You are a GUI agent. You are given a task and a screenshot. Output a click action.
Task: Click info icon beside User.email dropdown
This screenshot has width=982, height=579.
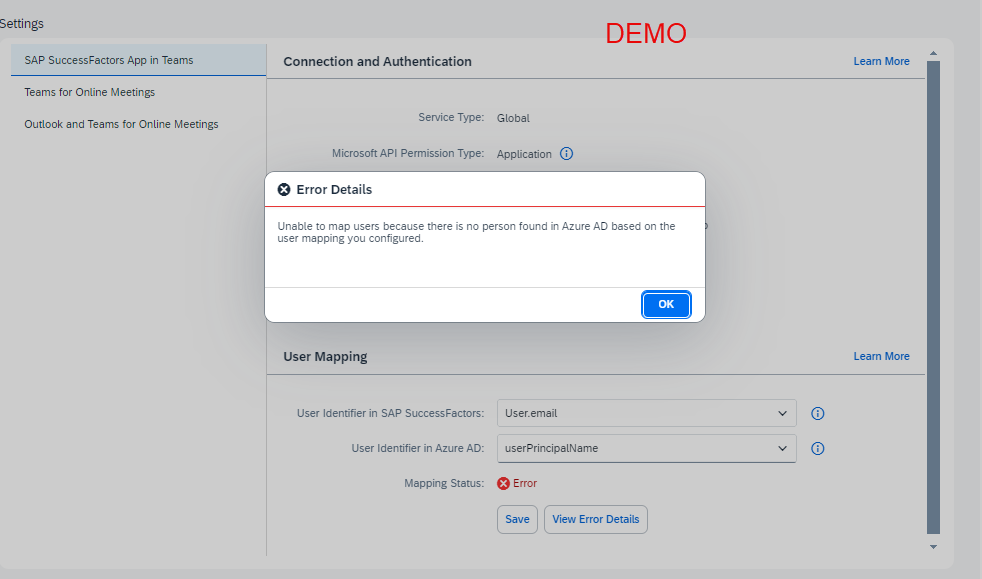click(817, 413)
